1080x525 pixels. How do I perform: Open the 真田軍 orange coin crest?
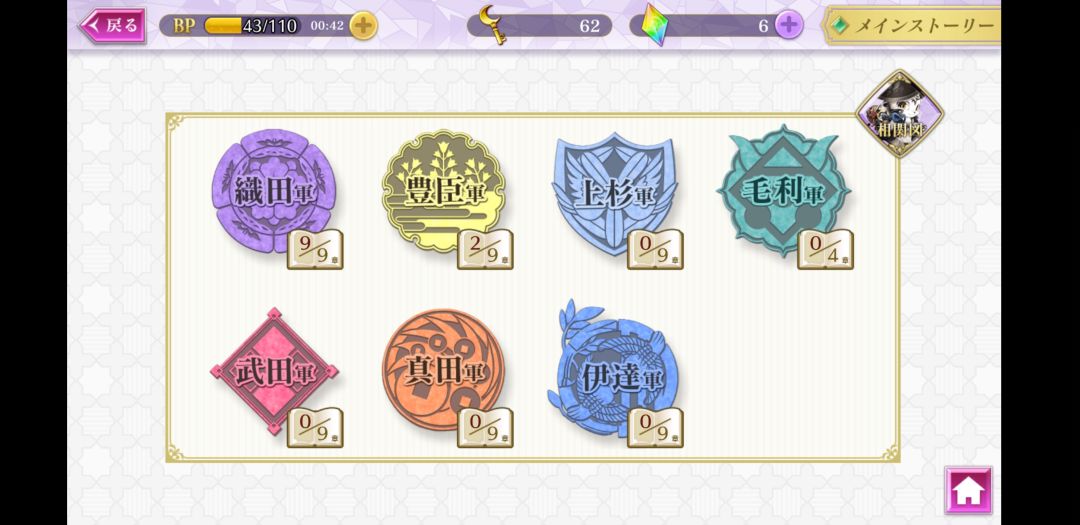(444, 370)
